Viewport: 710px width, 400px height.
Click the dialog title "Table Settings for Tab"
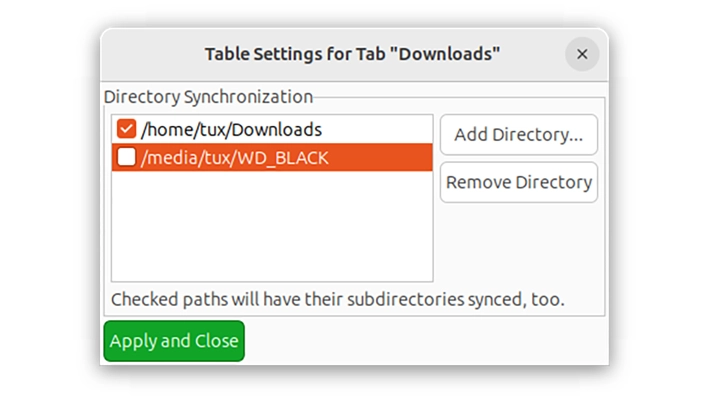click(x=295, y=54)
